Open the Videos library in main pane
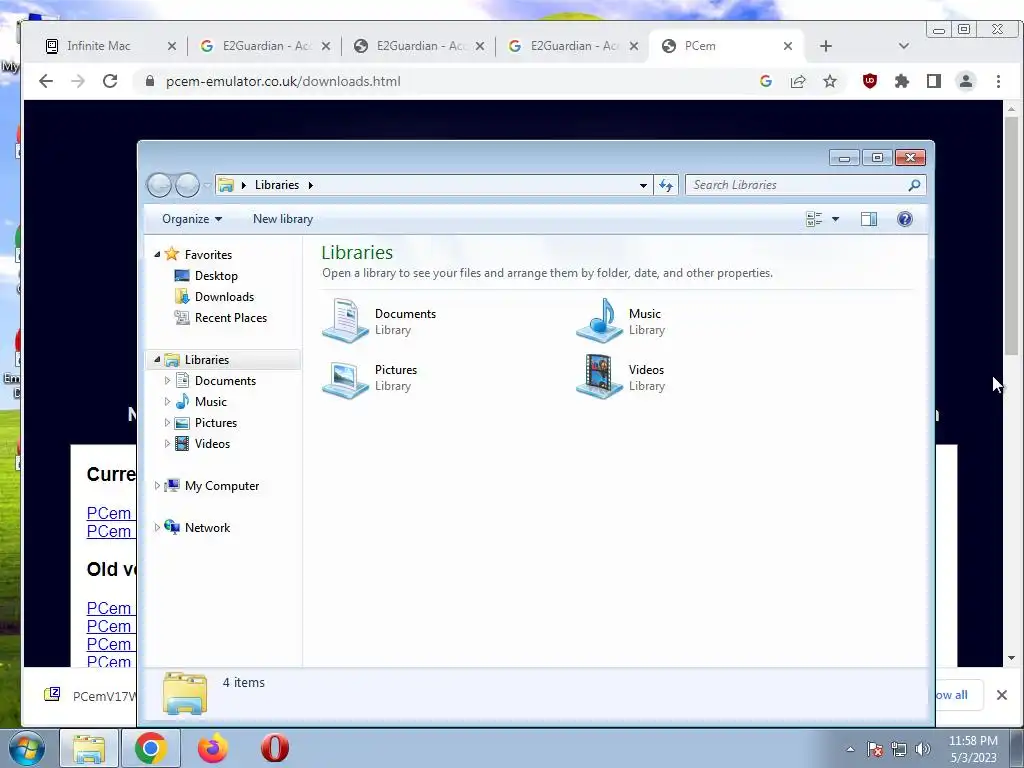The image size is (1024, 768). (x=620, y=377)
